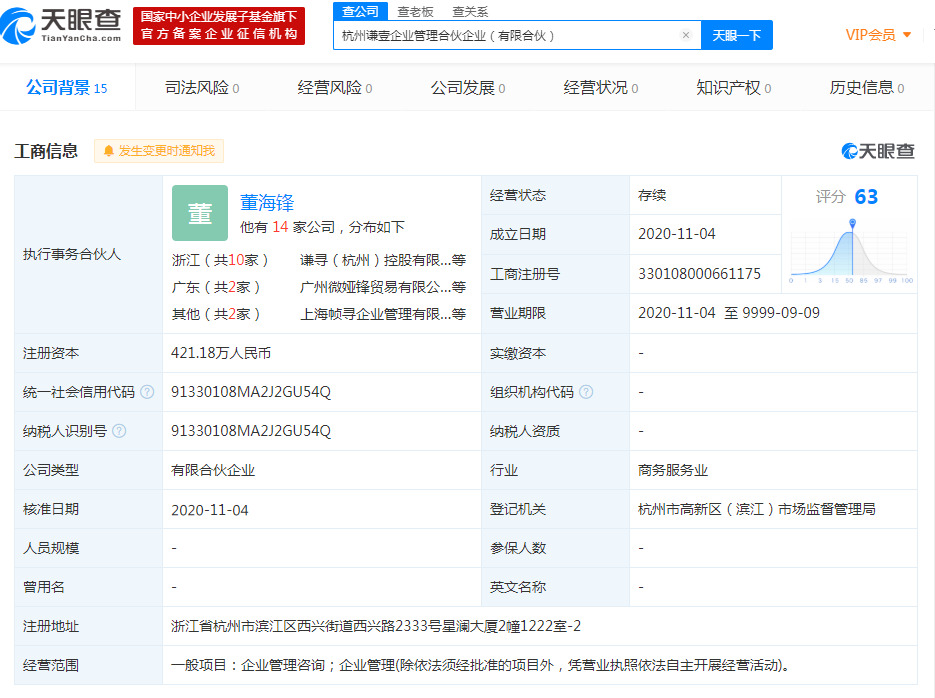The image size is (935, 698).
Task: Click the 营业期限 date range value
Action: coord(729,313)
